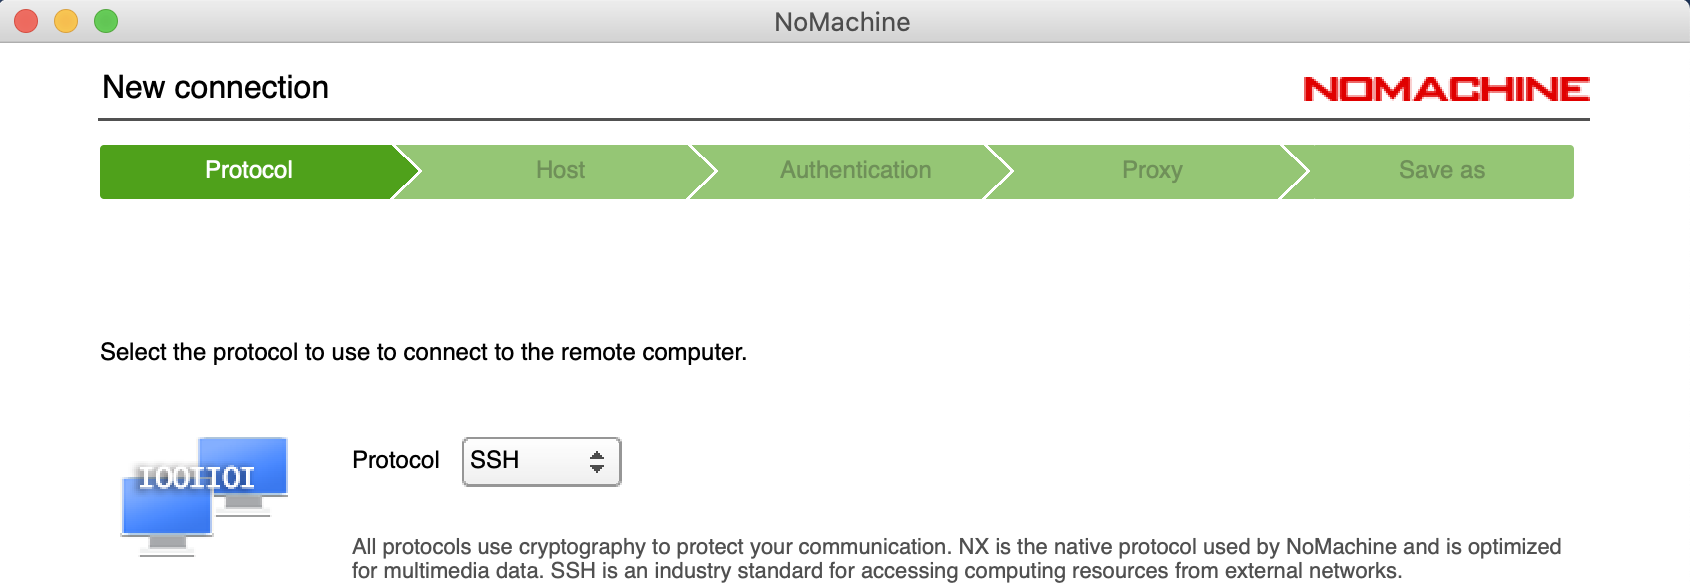Switch to the Proxy step

(1152, 171)
